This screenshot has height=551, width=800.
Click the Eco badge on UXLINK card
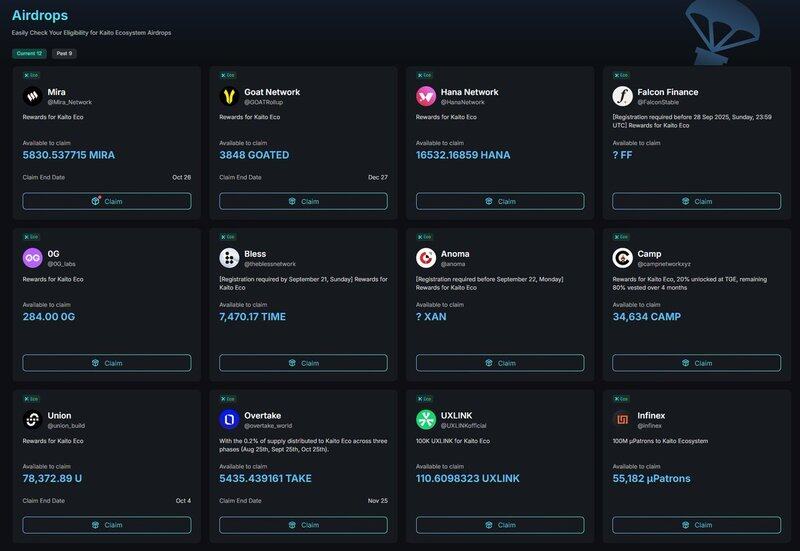(424, 398)
